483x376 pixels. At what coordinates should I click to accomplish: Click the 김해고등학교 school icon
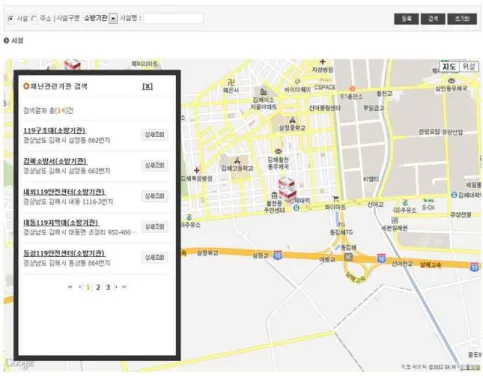pyautogui.click(x=237, y=161)
